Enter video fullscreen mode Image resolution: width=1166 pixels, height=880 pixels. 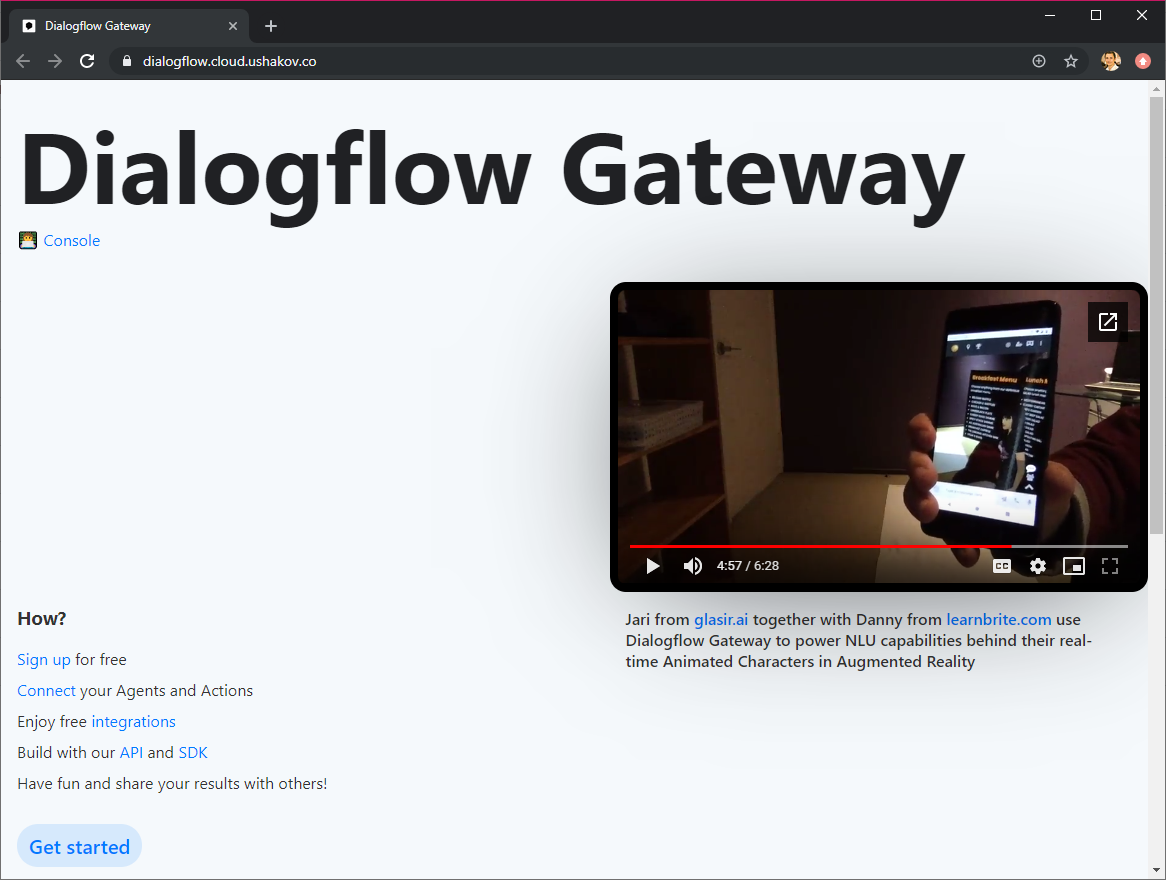[1109, 566]
